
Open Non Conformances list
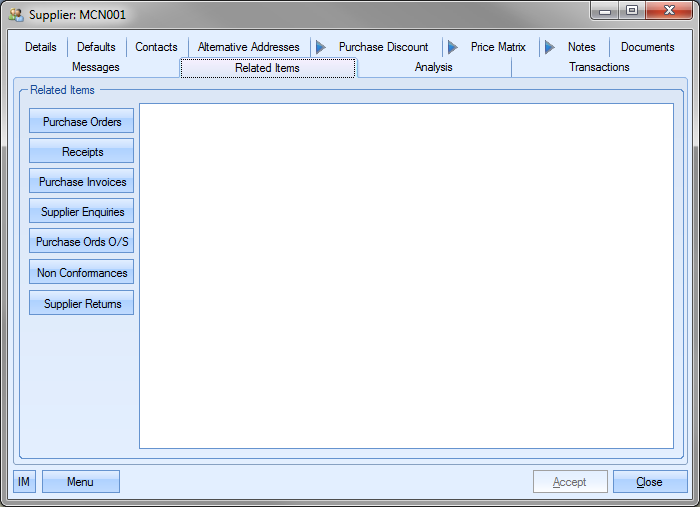pos(82,273)
